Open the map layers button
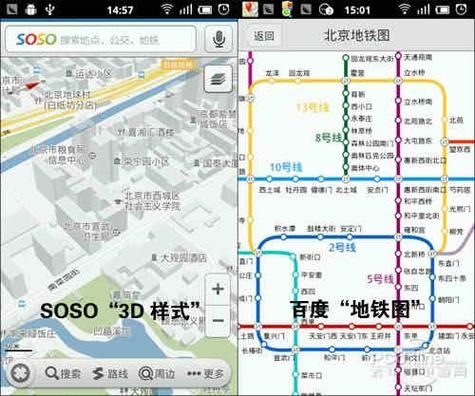This screenshot has width=475, height=396. pos(218,79)
